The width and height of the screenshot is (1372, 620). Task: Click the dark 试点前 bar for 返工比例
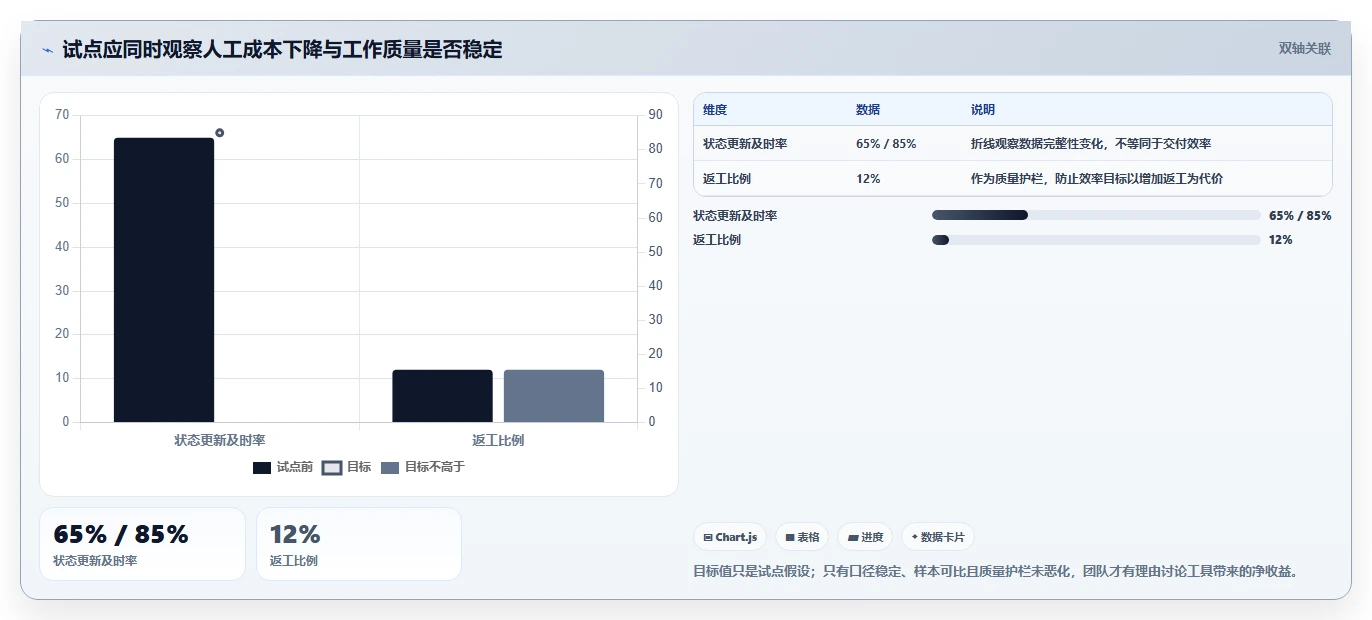click(442, 396)
